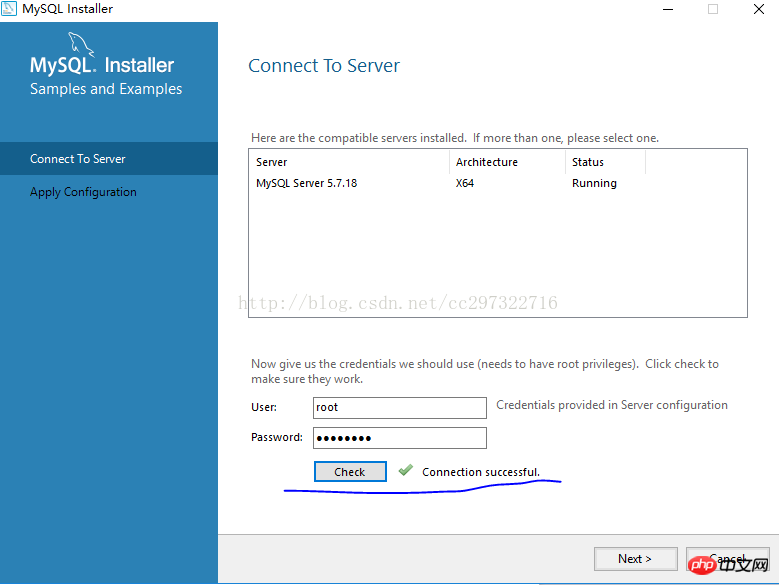Focus the Password input field
The width and height of the screenshot is (779, 585).
coord(400,438)
